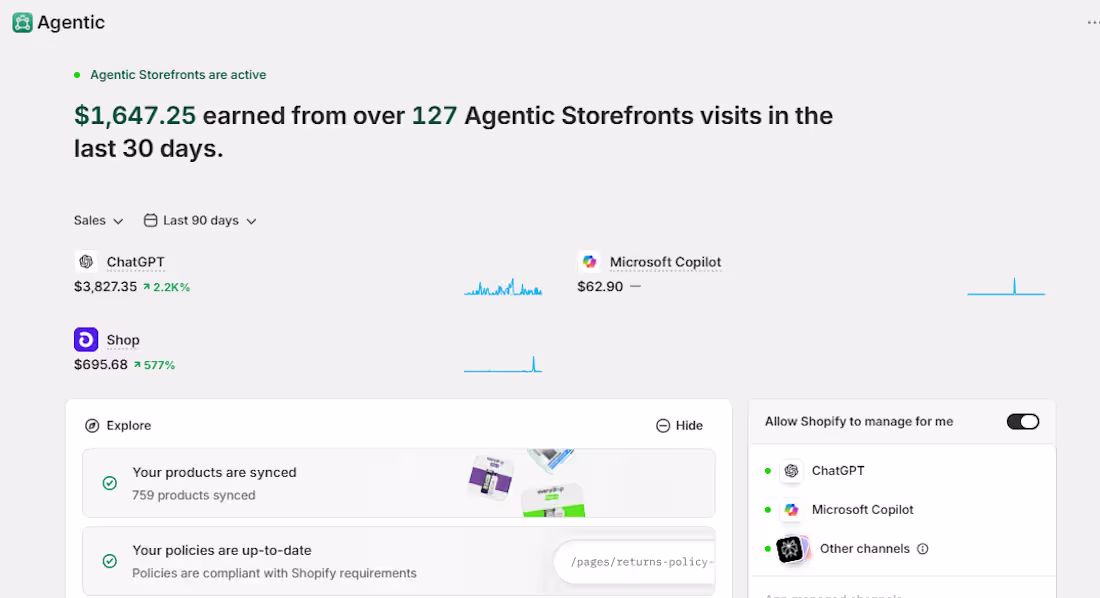
Task: Toggle Allow Shopify to manage for me
Action: coord(1023,422)
